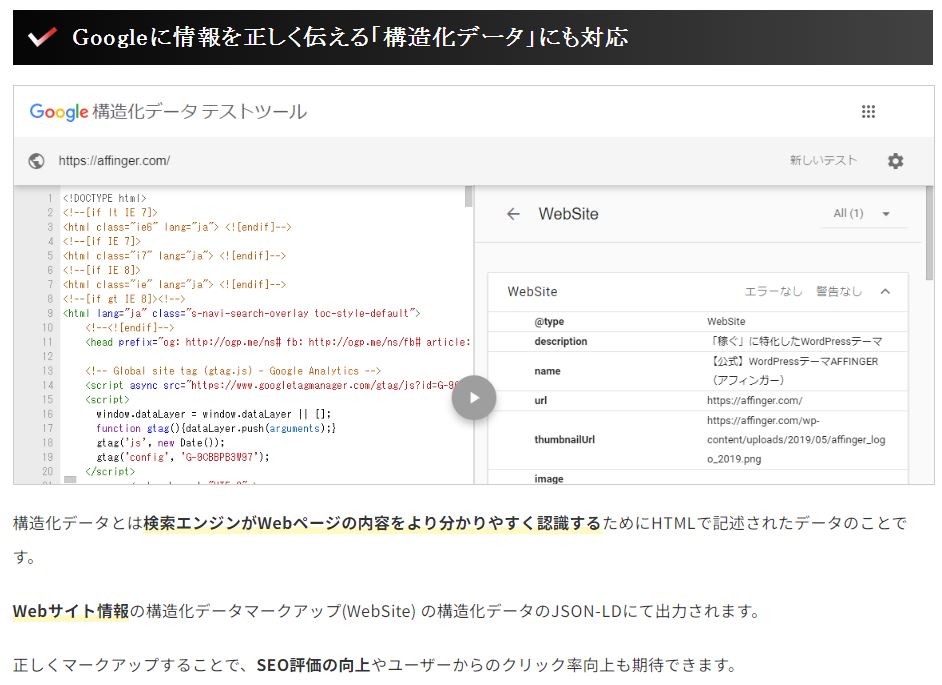Click the thumbnailUrl property label

point(564,440)
